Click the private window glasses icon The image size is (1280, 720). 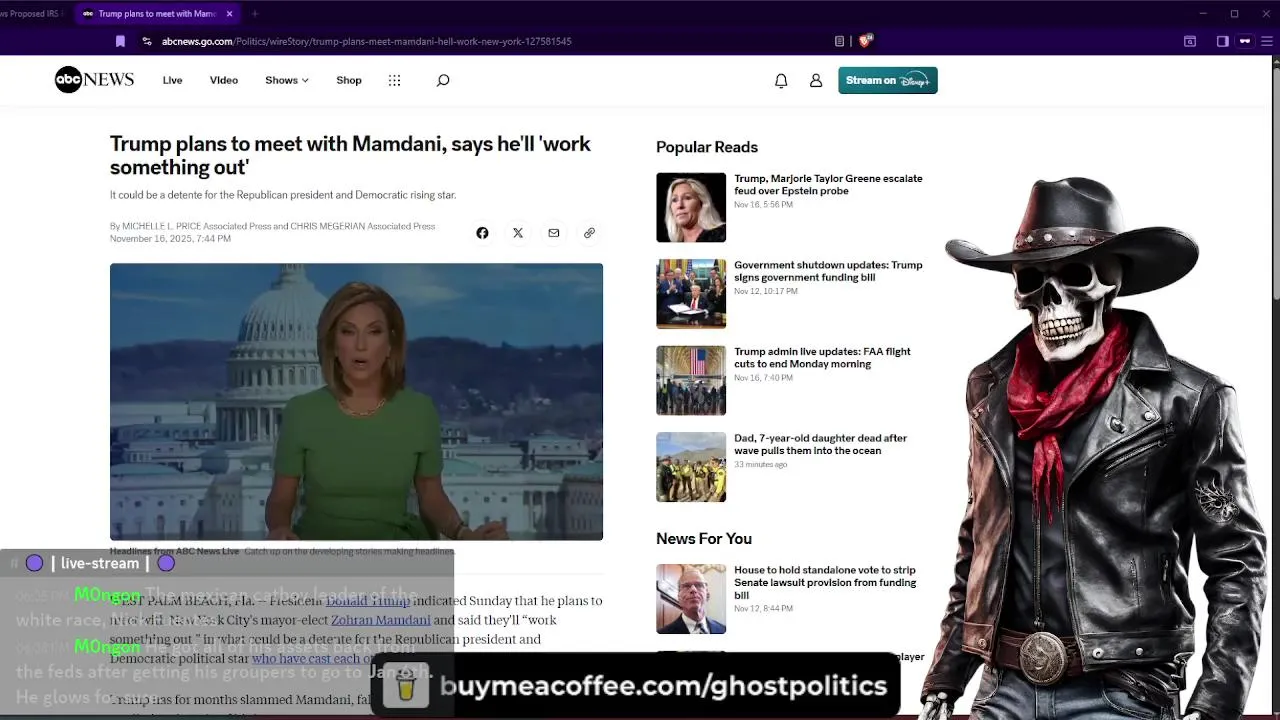pos(1245,41)
